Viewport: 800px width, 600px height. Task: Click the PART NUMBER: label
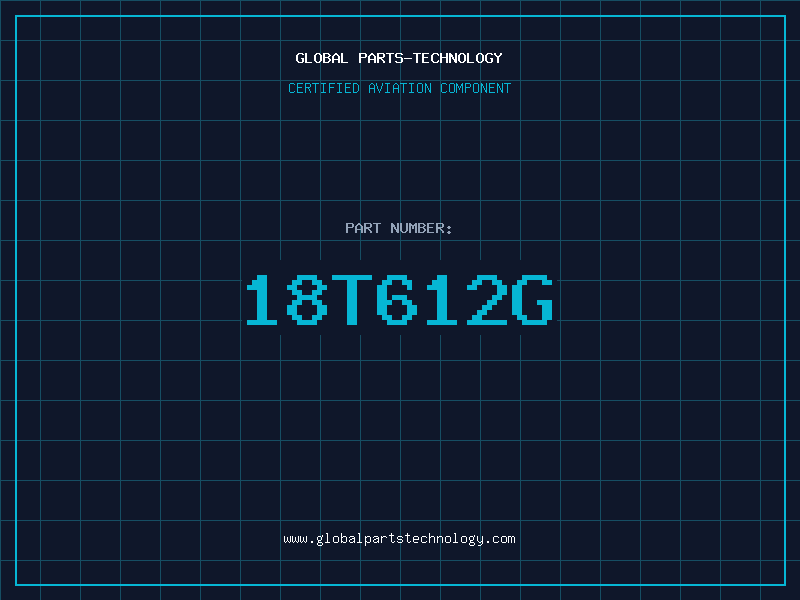[399, 228]
